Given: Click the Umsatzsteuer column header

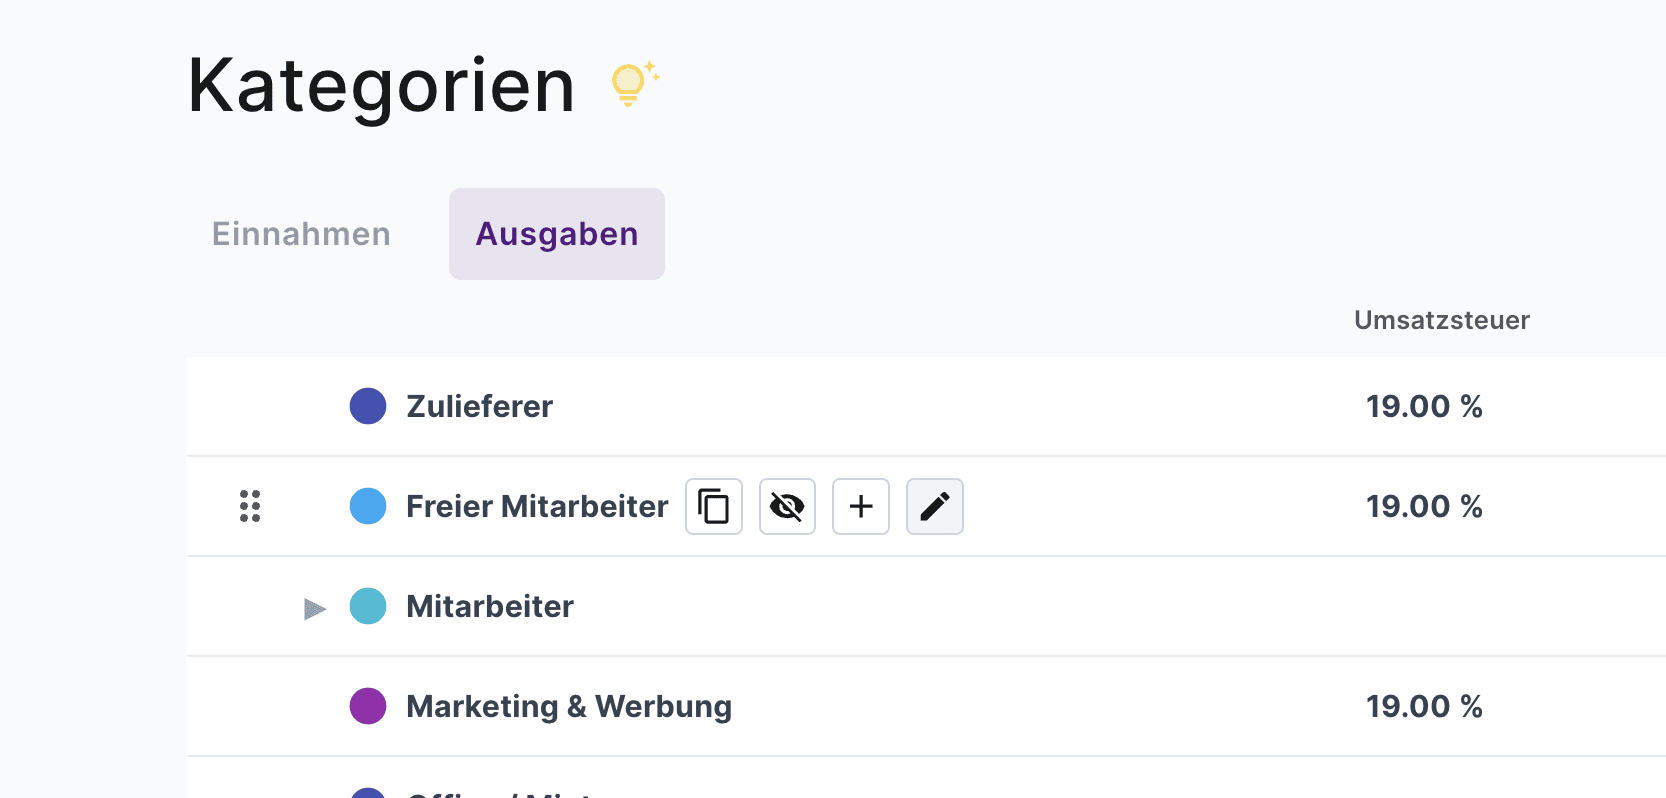Looking at the screenshot, I should (1441, 320).
